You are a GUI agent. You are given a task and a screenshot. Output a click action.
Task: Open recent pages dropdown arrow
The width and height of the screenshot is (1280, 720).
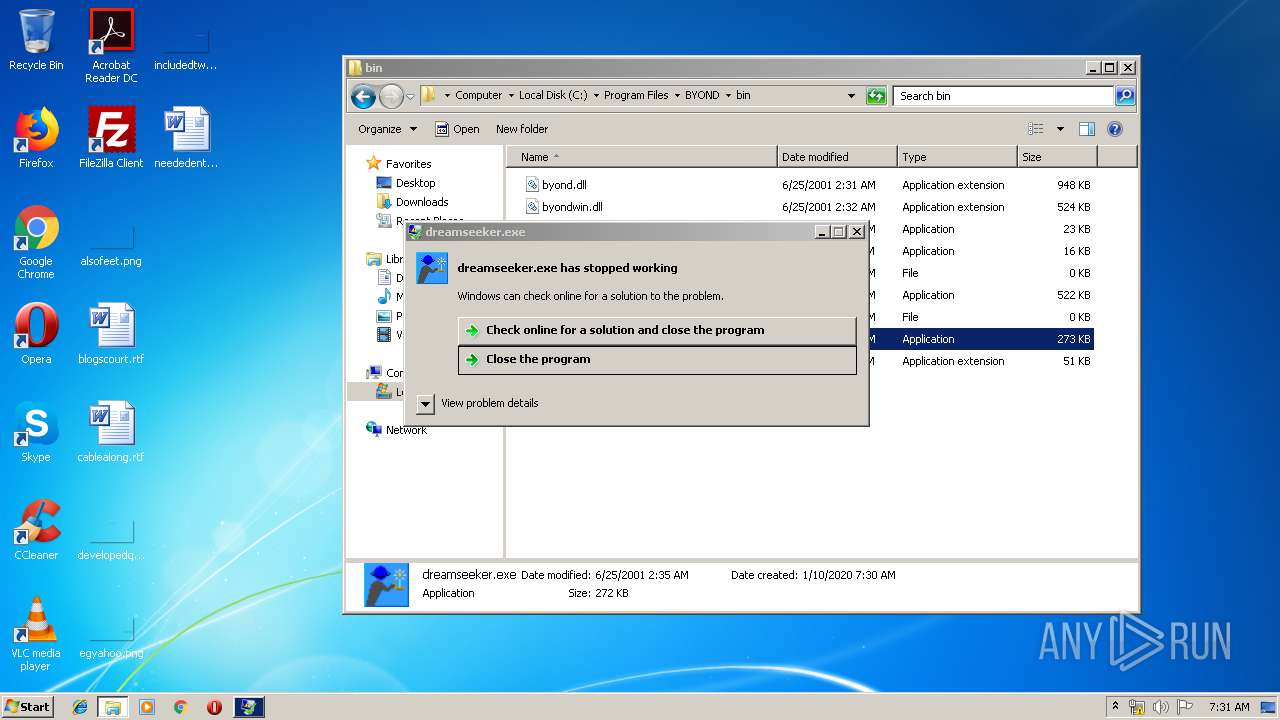pyautogui.click(x=410, y=97)
